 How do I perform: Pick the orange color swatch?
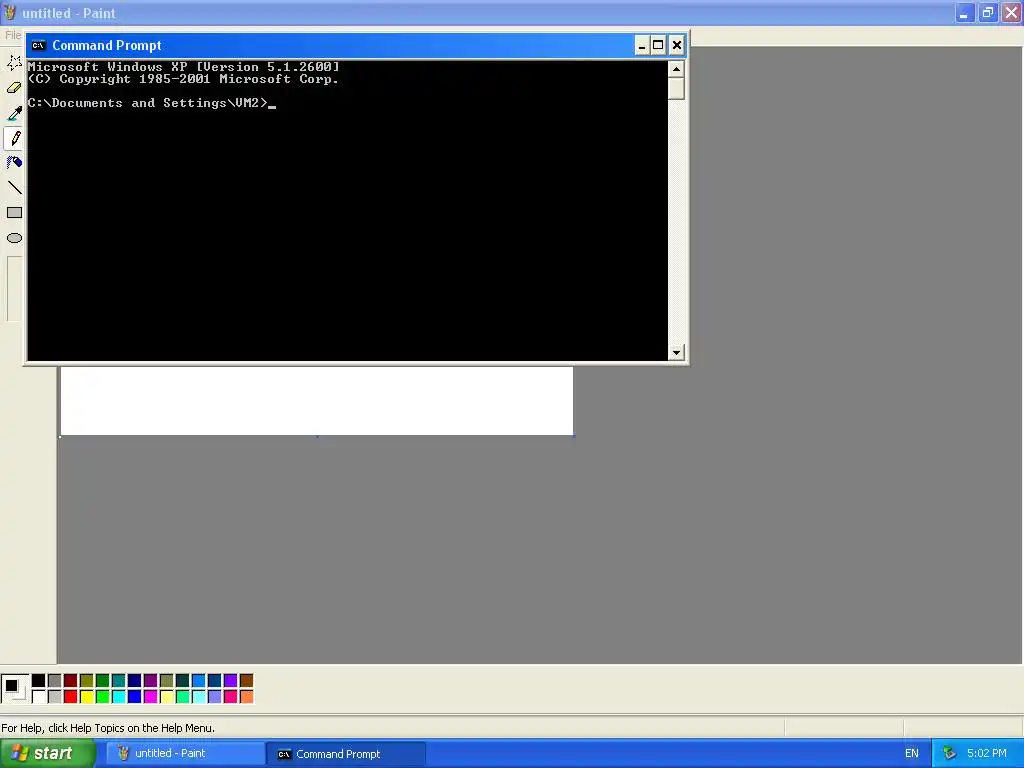coord(246,697)
